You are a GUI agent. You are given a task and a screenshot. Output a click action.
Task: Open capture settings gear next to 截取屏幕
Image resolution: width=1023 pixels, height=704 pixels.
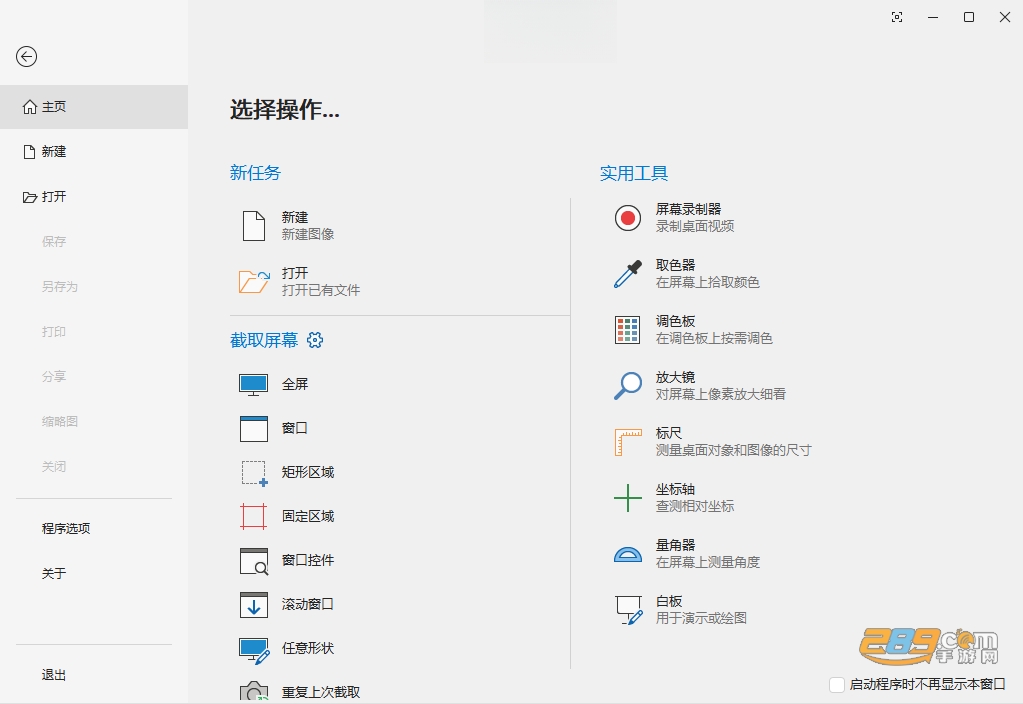(315, 340)
